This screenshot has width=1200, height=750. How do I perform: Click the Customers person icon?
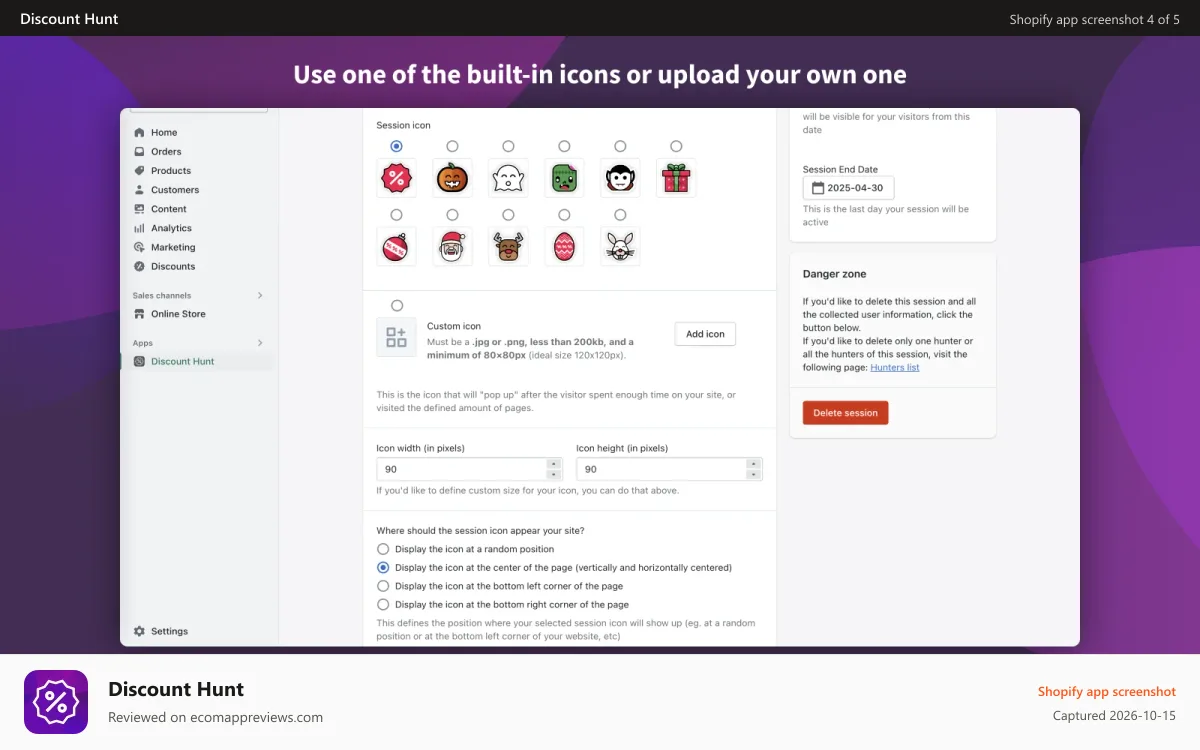(x=140, y=189)
